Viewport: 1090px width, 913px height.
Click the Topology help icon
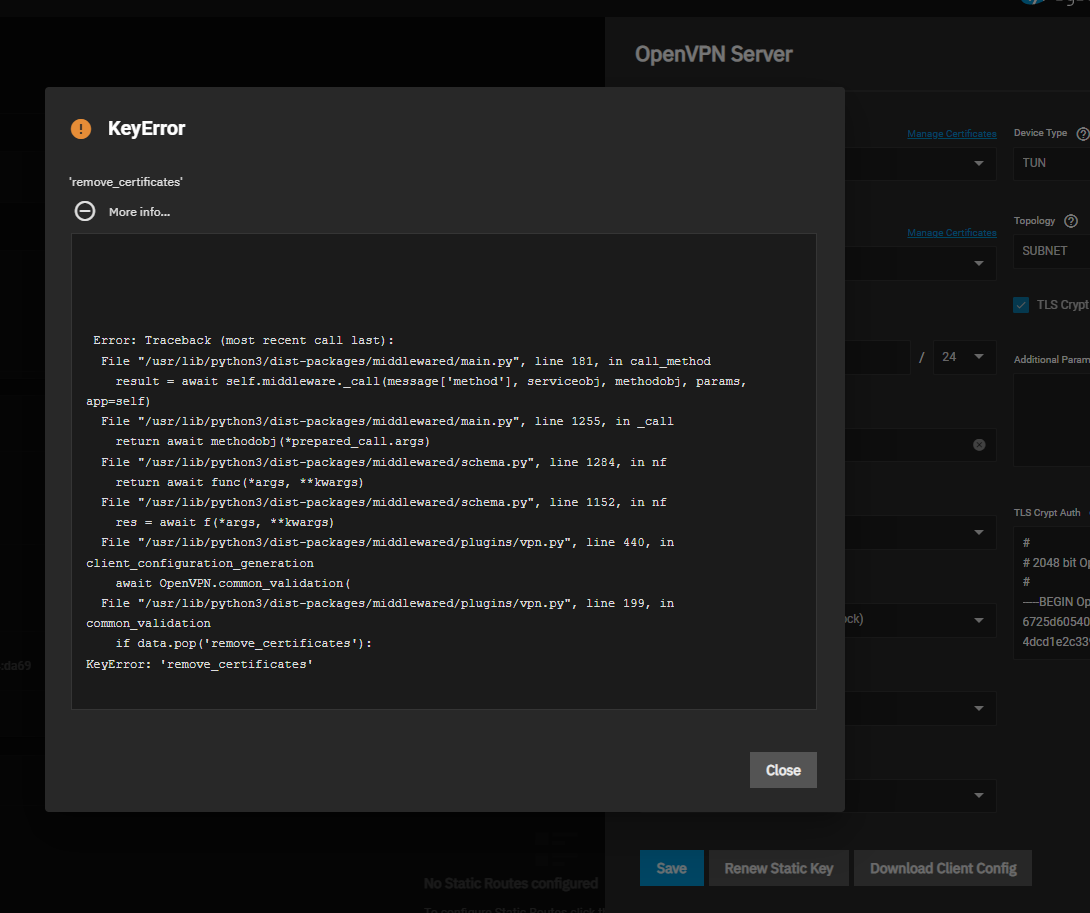[x=1071, y=221]
